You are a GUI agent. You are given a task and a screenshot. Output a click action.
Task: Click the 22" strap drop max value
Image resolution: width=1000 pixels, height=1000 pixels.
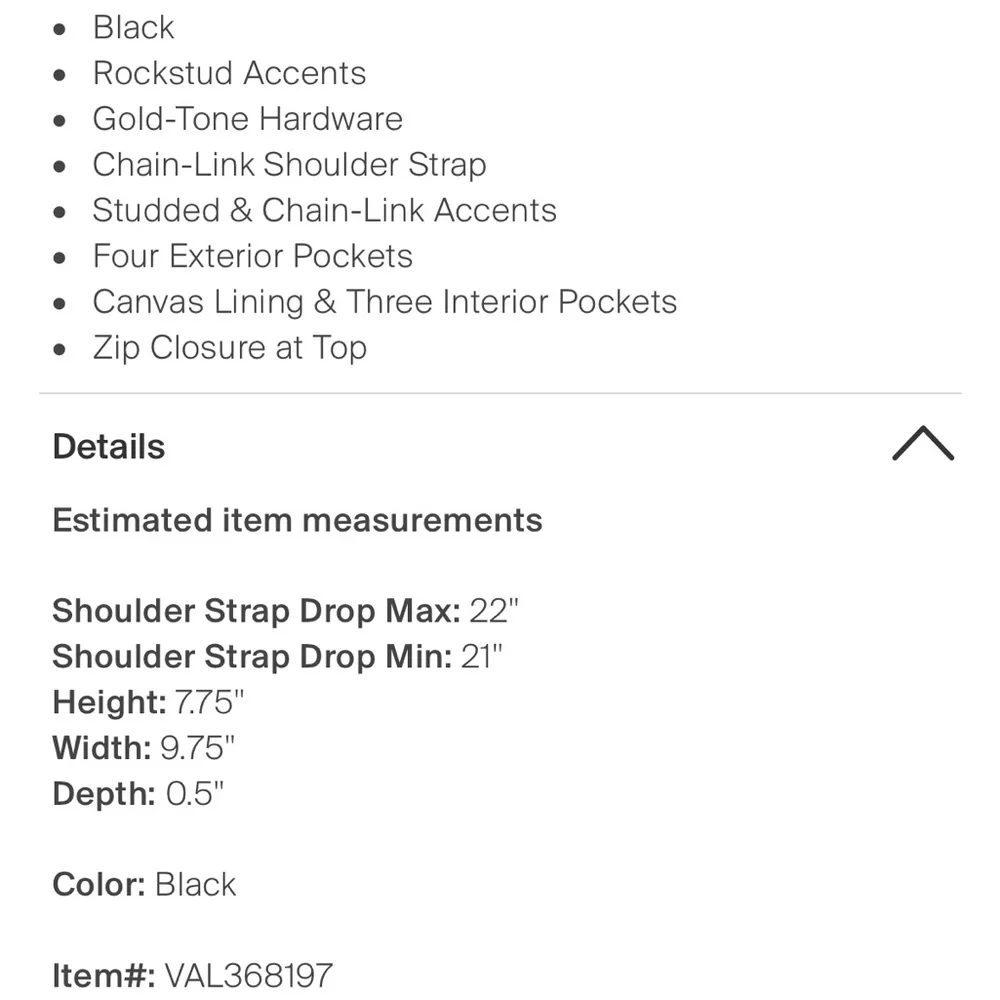pyautogui.click(x=494, y=610)
